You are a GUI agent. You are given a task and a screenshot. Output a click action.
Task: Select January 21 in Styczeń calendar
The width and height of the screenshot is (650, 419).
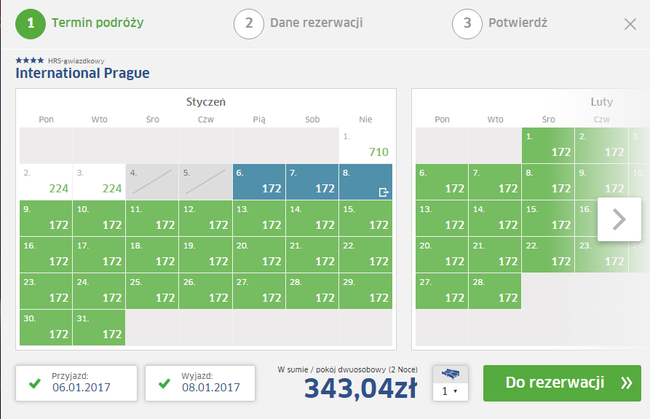point(312,255)
